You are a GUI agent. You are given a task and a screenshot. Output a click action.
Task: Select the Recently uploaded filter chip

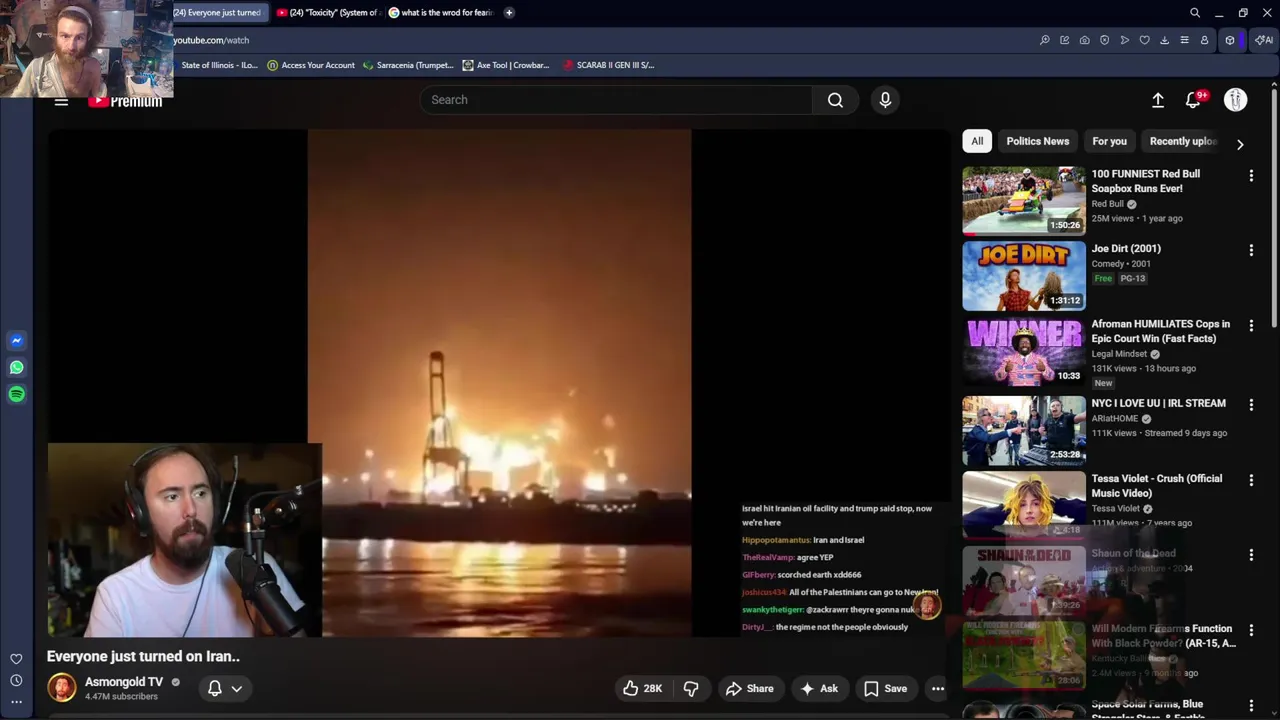pyautogui.click(x=1183, y=141)
